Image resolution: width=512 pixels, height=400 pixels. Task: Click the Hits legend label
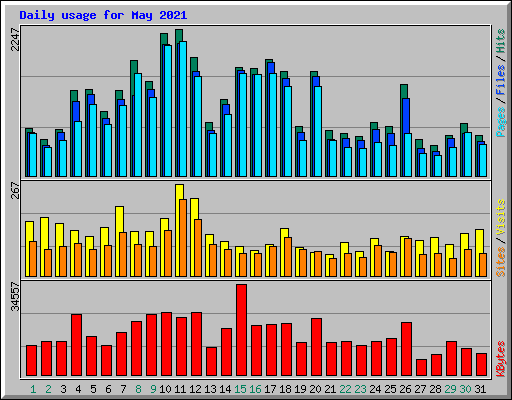[x=500, y=41]
